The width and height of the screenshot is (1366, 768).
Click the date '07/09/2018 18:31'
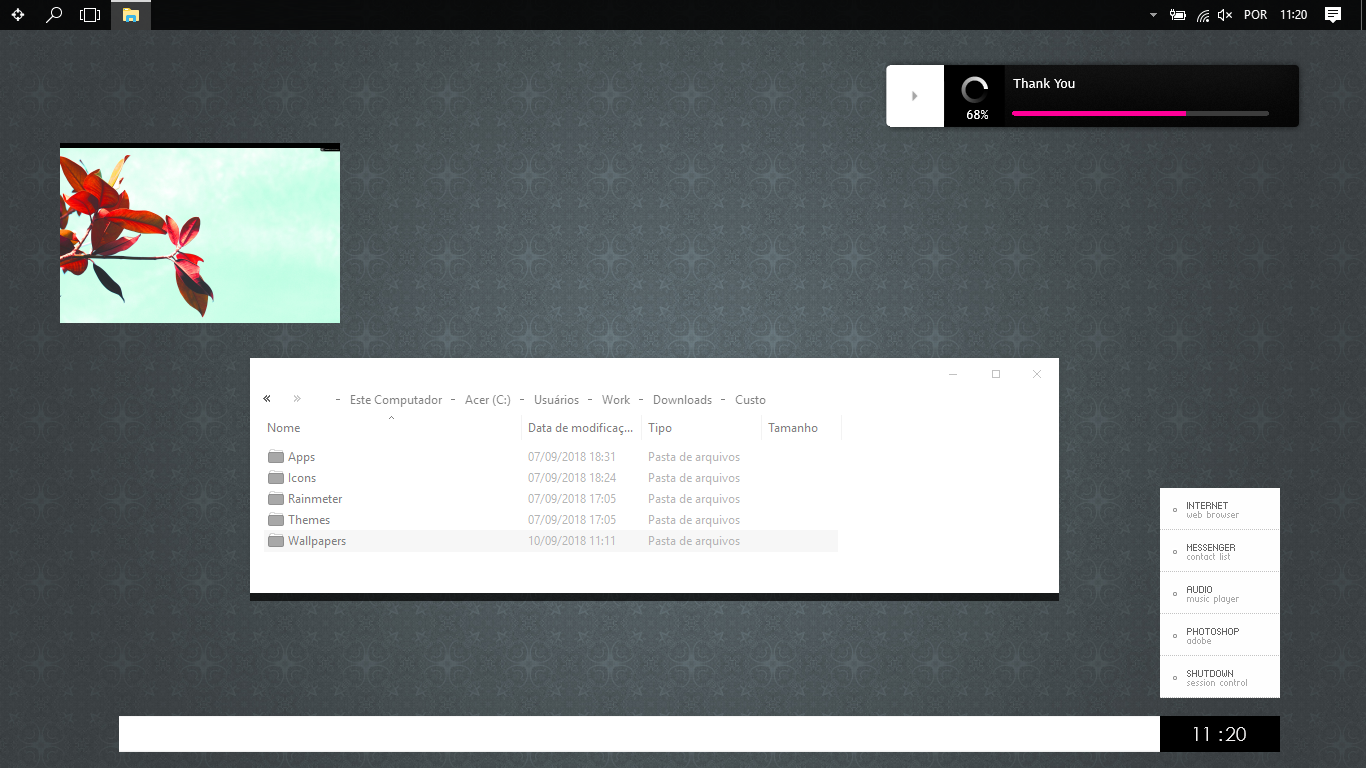[x=572, y=457]
